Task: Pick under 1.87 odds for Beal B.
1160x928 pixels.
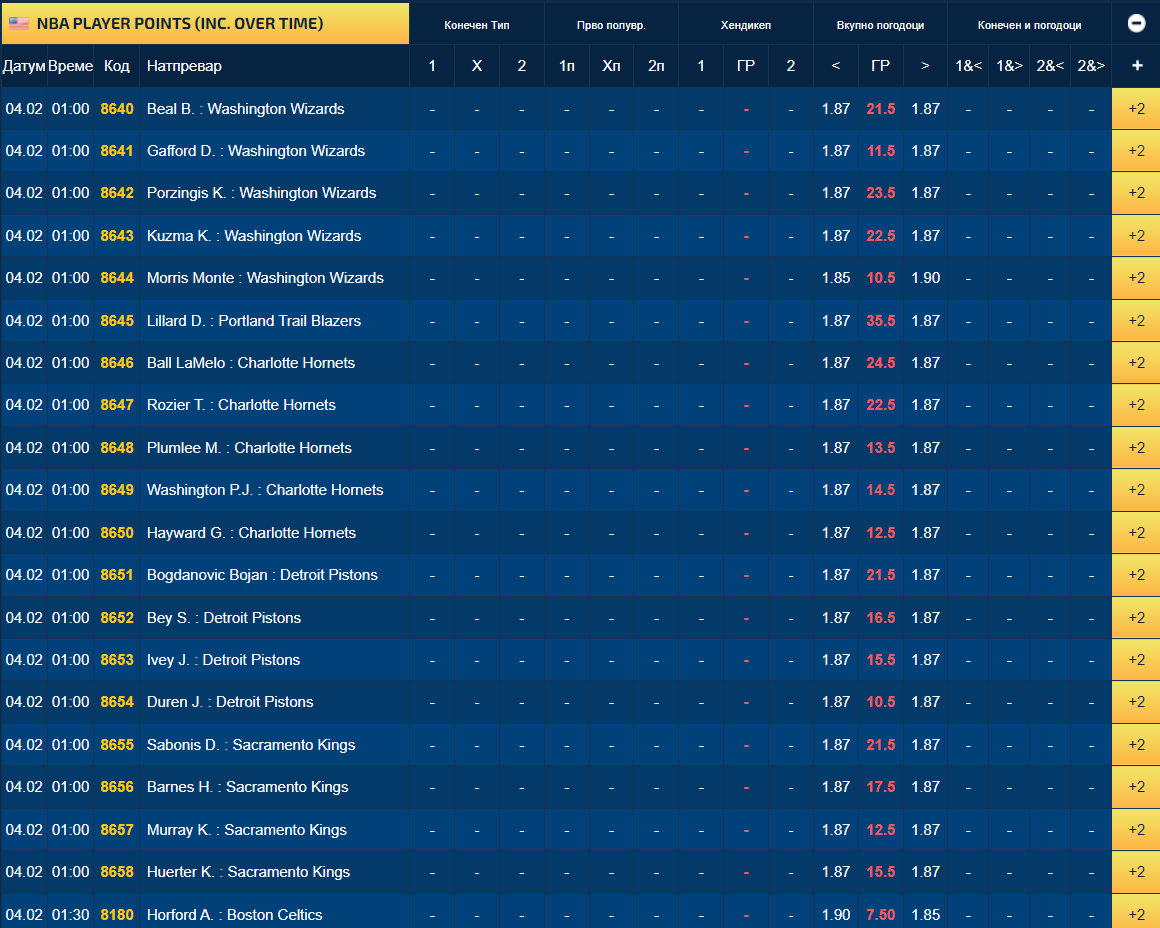Action: point(836,109)
